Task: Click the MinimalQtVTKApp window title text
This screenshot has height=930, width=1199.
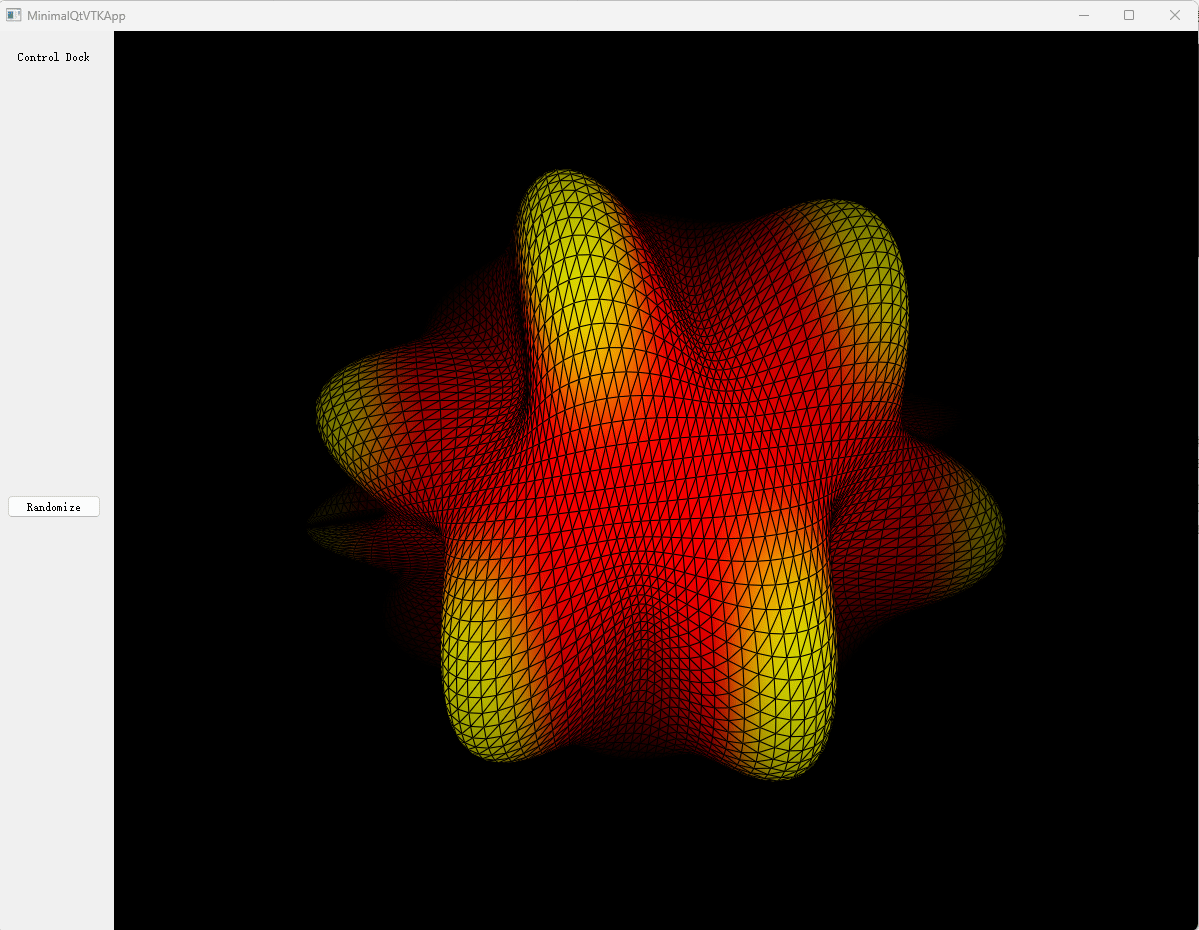Action: pyautogui.click(x=76, y=15)
